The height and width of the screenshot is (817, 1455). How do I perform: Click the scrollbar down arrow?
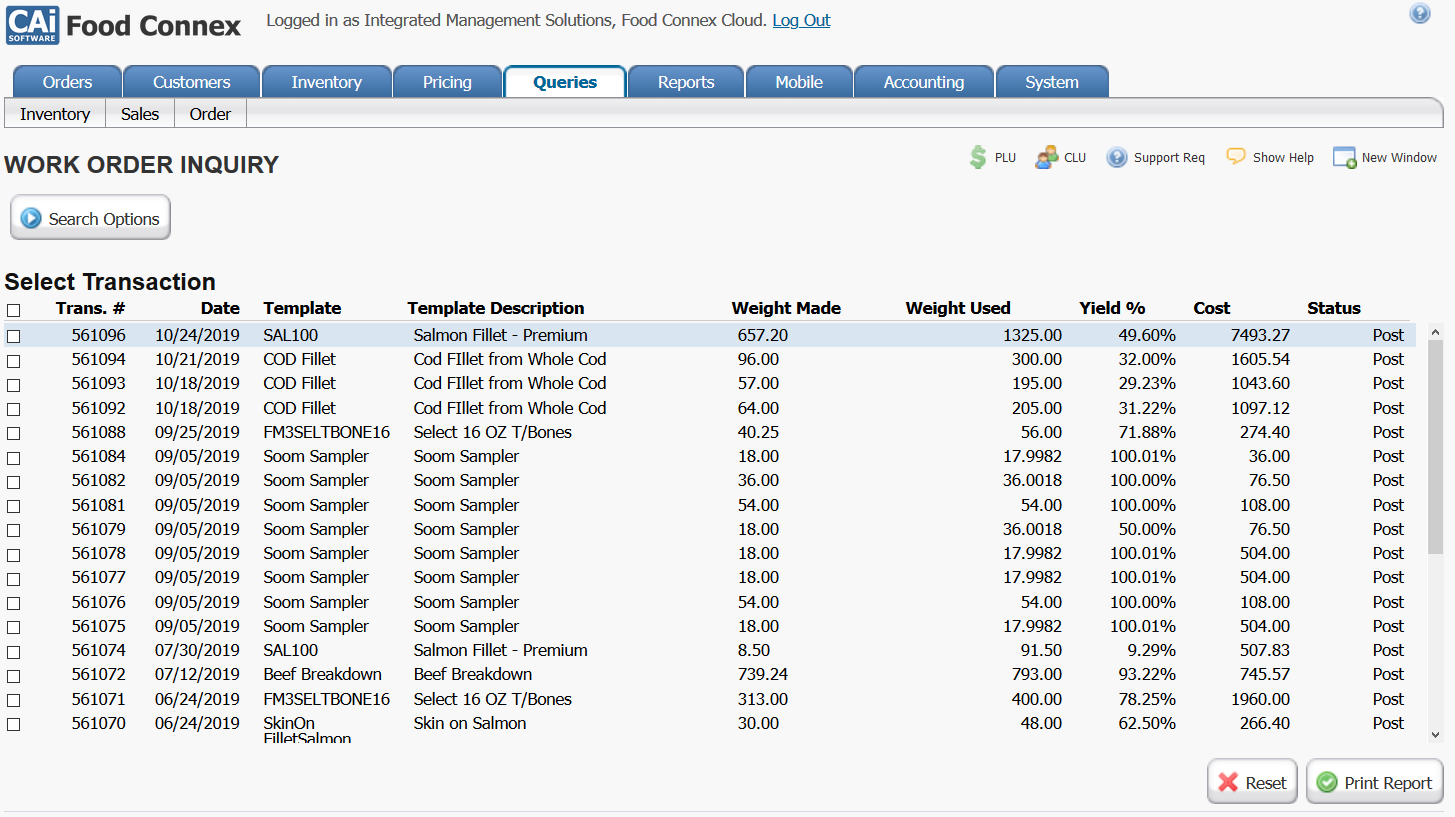tap(1436, 734)
